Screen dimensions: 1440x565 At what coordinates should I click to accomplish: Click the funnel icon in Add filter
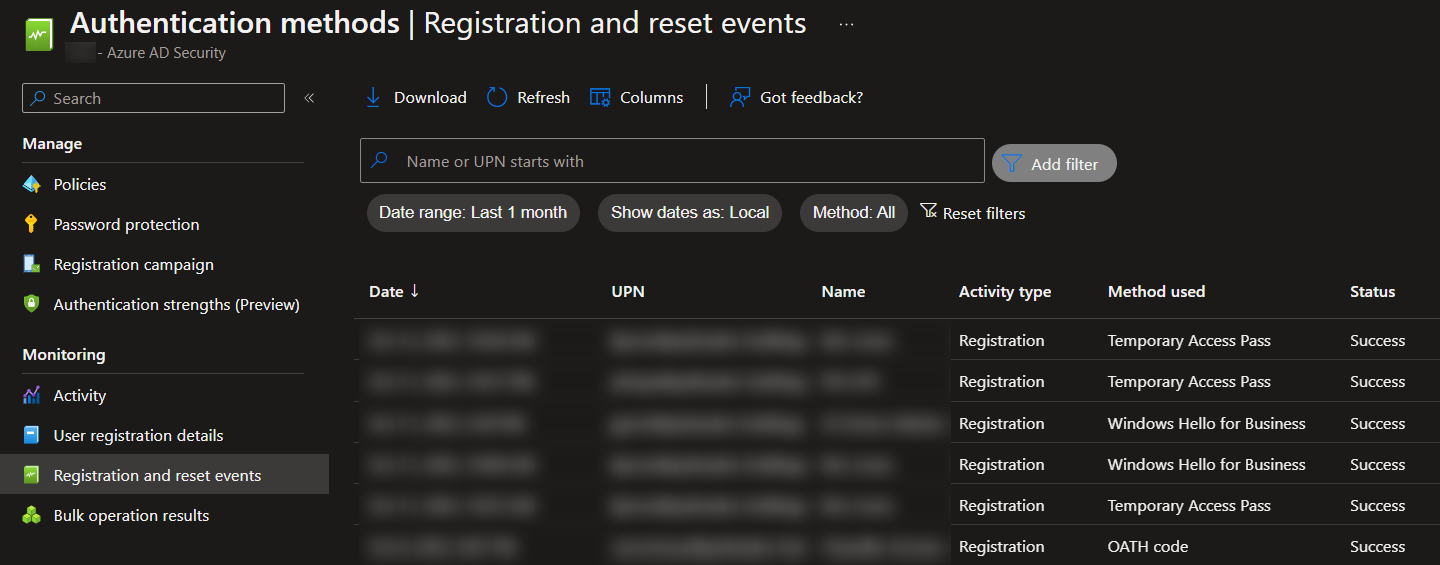pos(1011,163)
